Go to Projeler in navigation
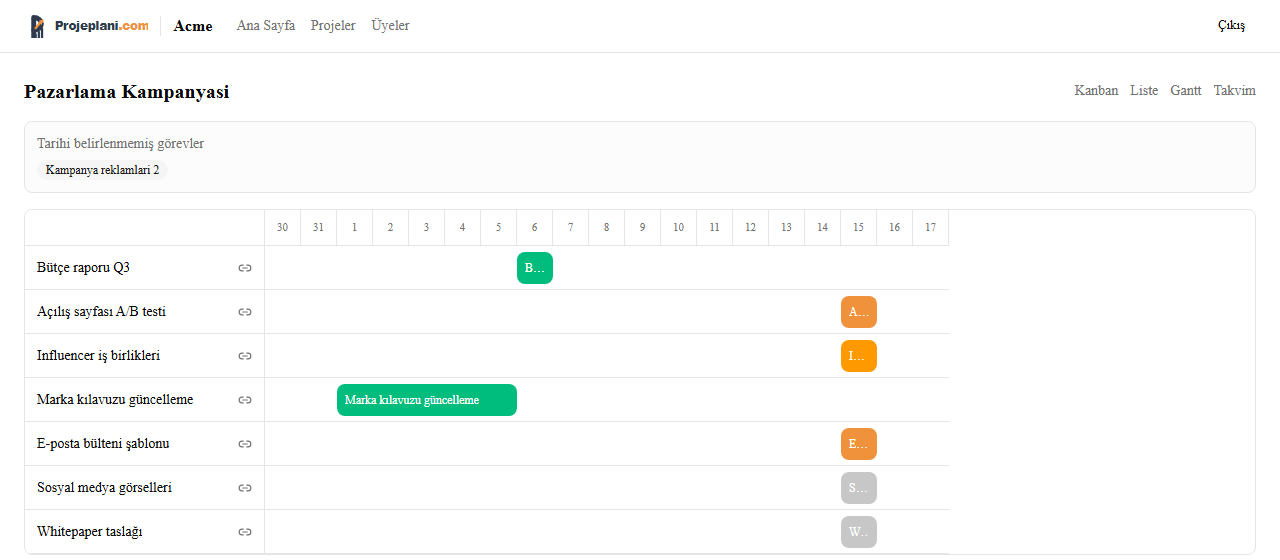Image resolution: width=1280 pixels, height=560 pixels. [x=333, y=26]
